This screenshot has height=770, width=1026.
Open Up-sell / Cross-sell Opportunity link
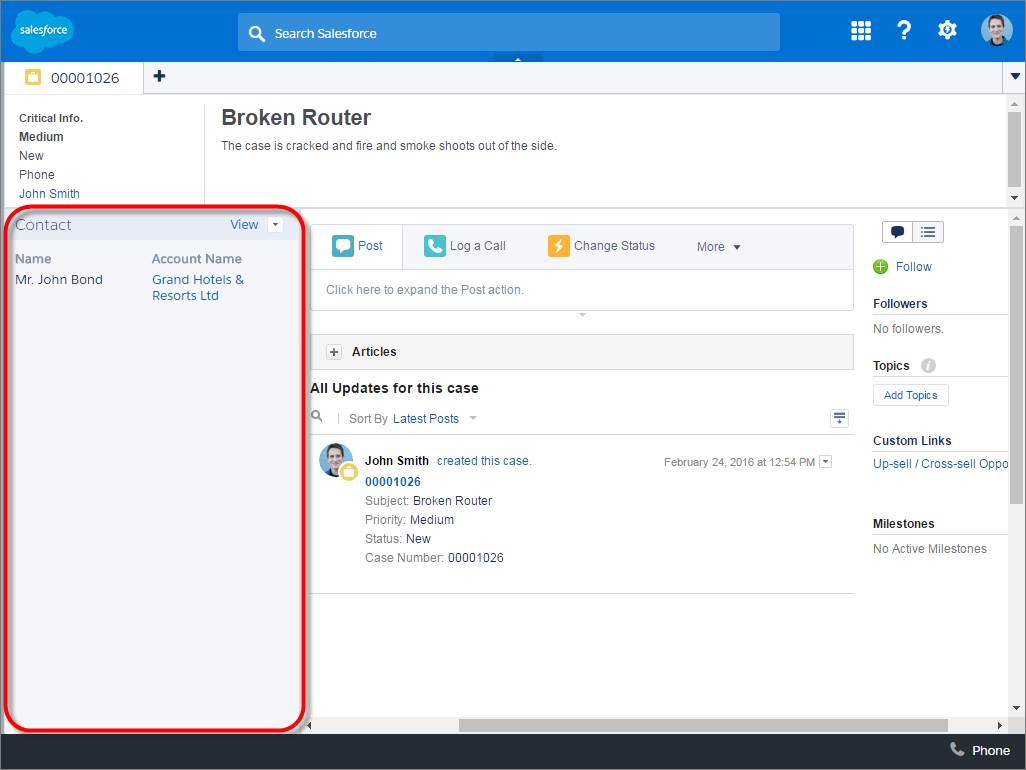click(940, 464)
